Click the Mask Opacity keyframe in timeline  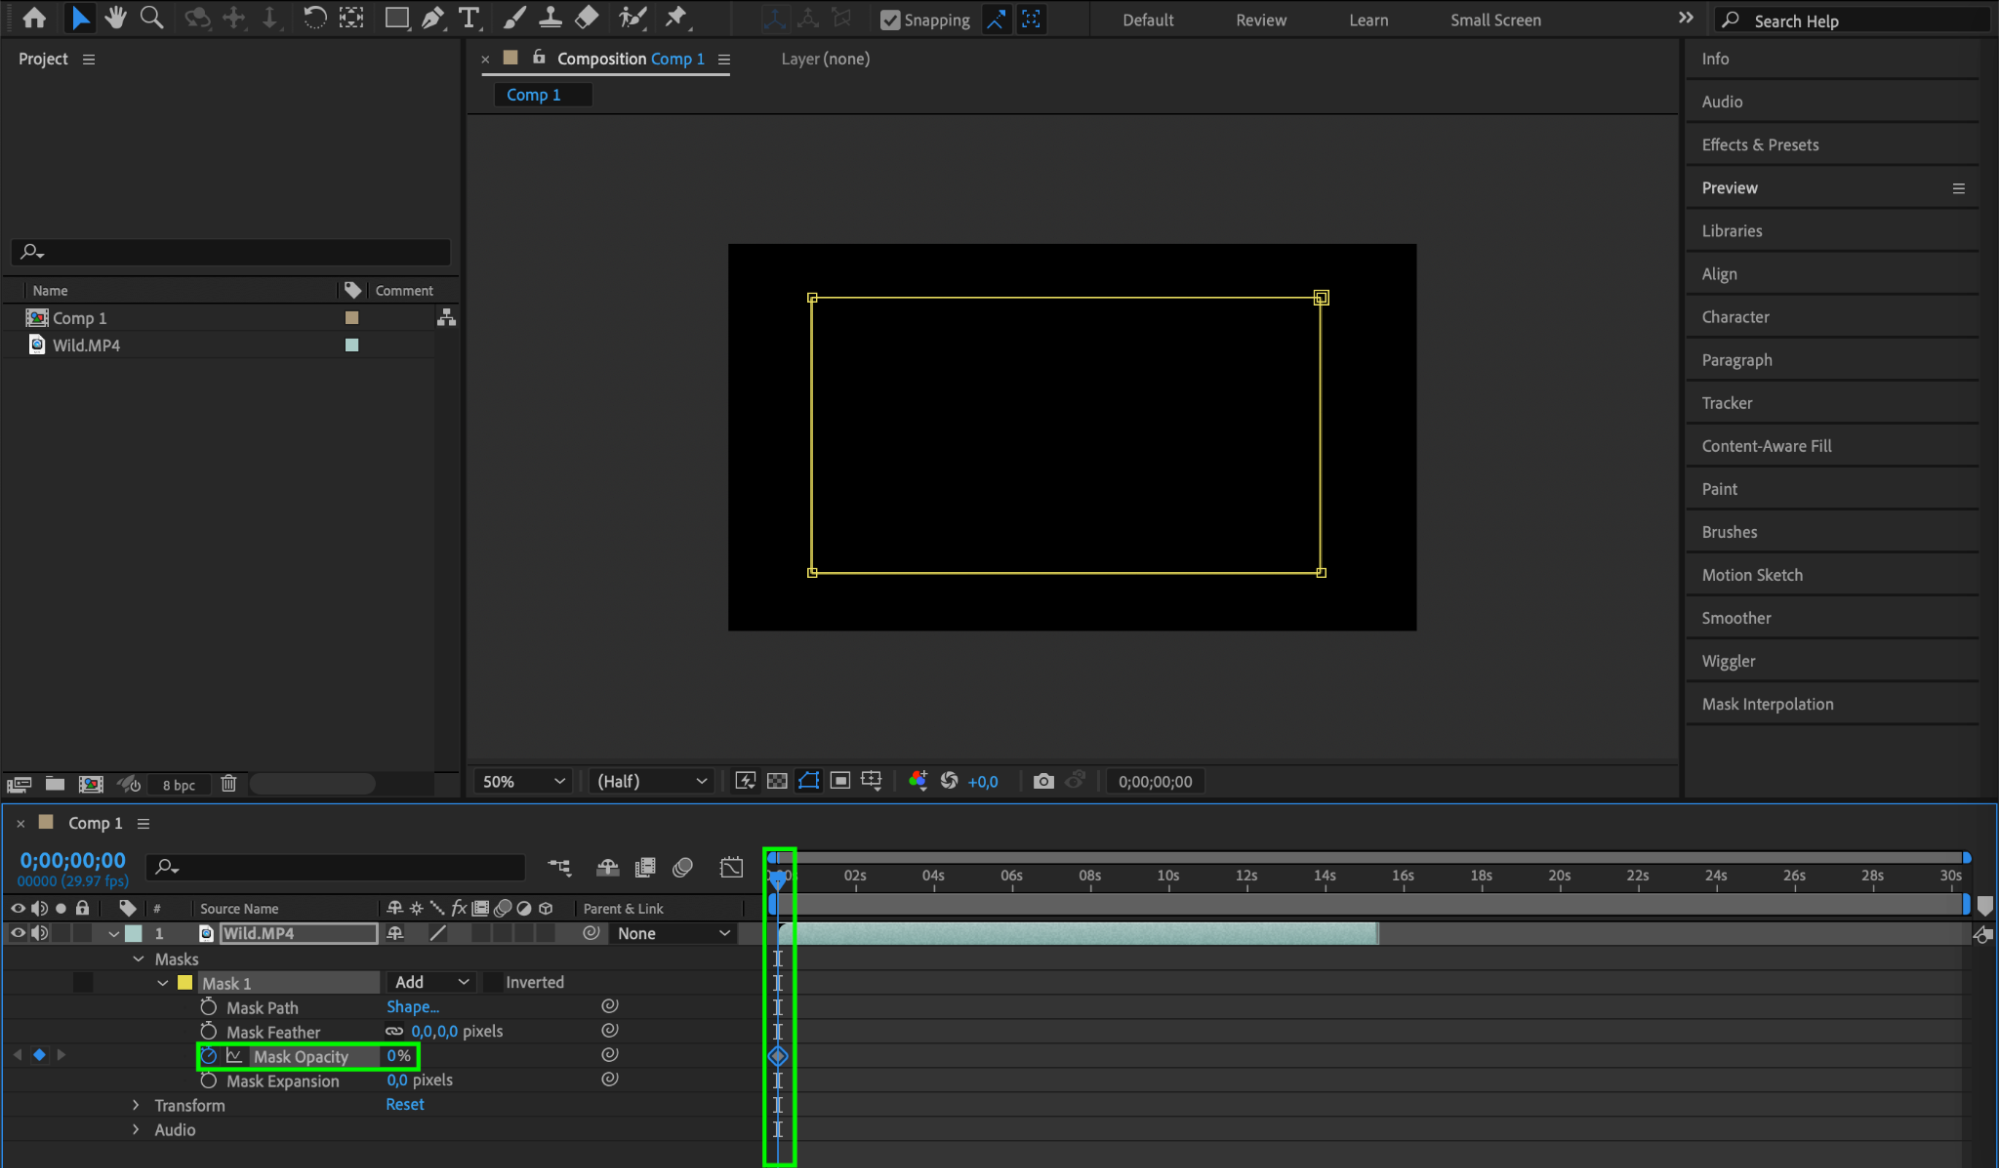[778, 1056]
